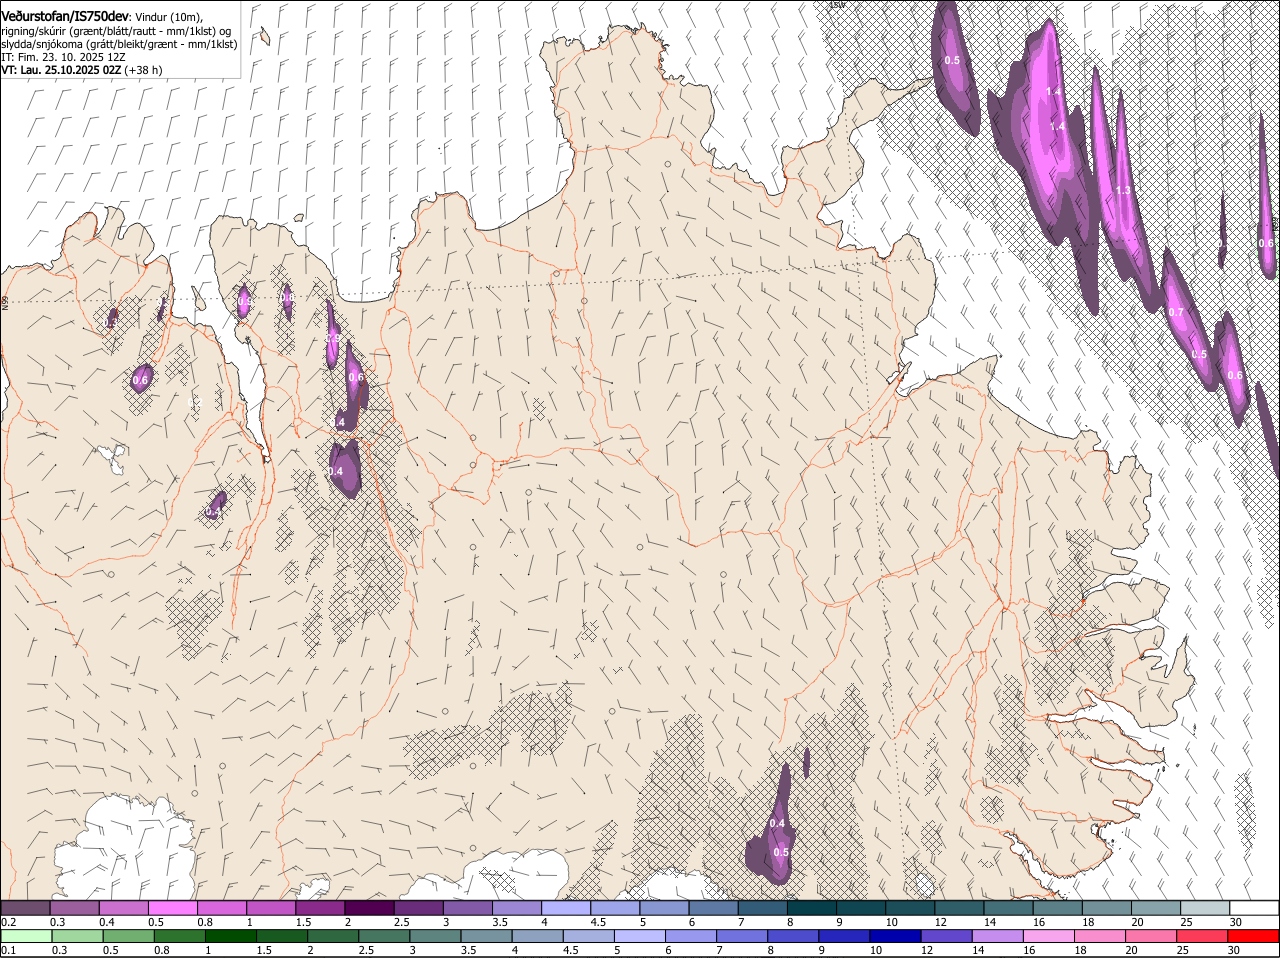Click the 'slydda/snjókoma' legend description line

[x=119, y=44]
